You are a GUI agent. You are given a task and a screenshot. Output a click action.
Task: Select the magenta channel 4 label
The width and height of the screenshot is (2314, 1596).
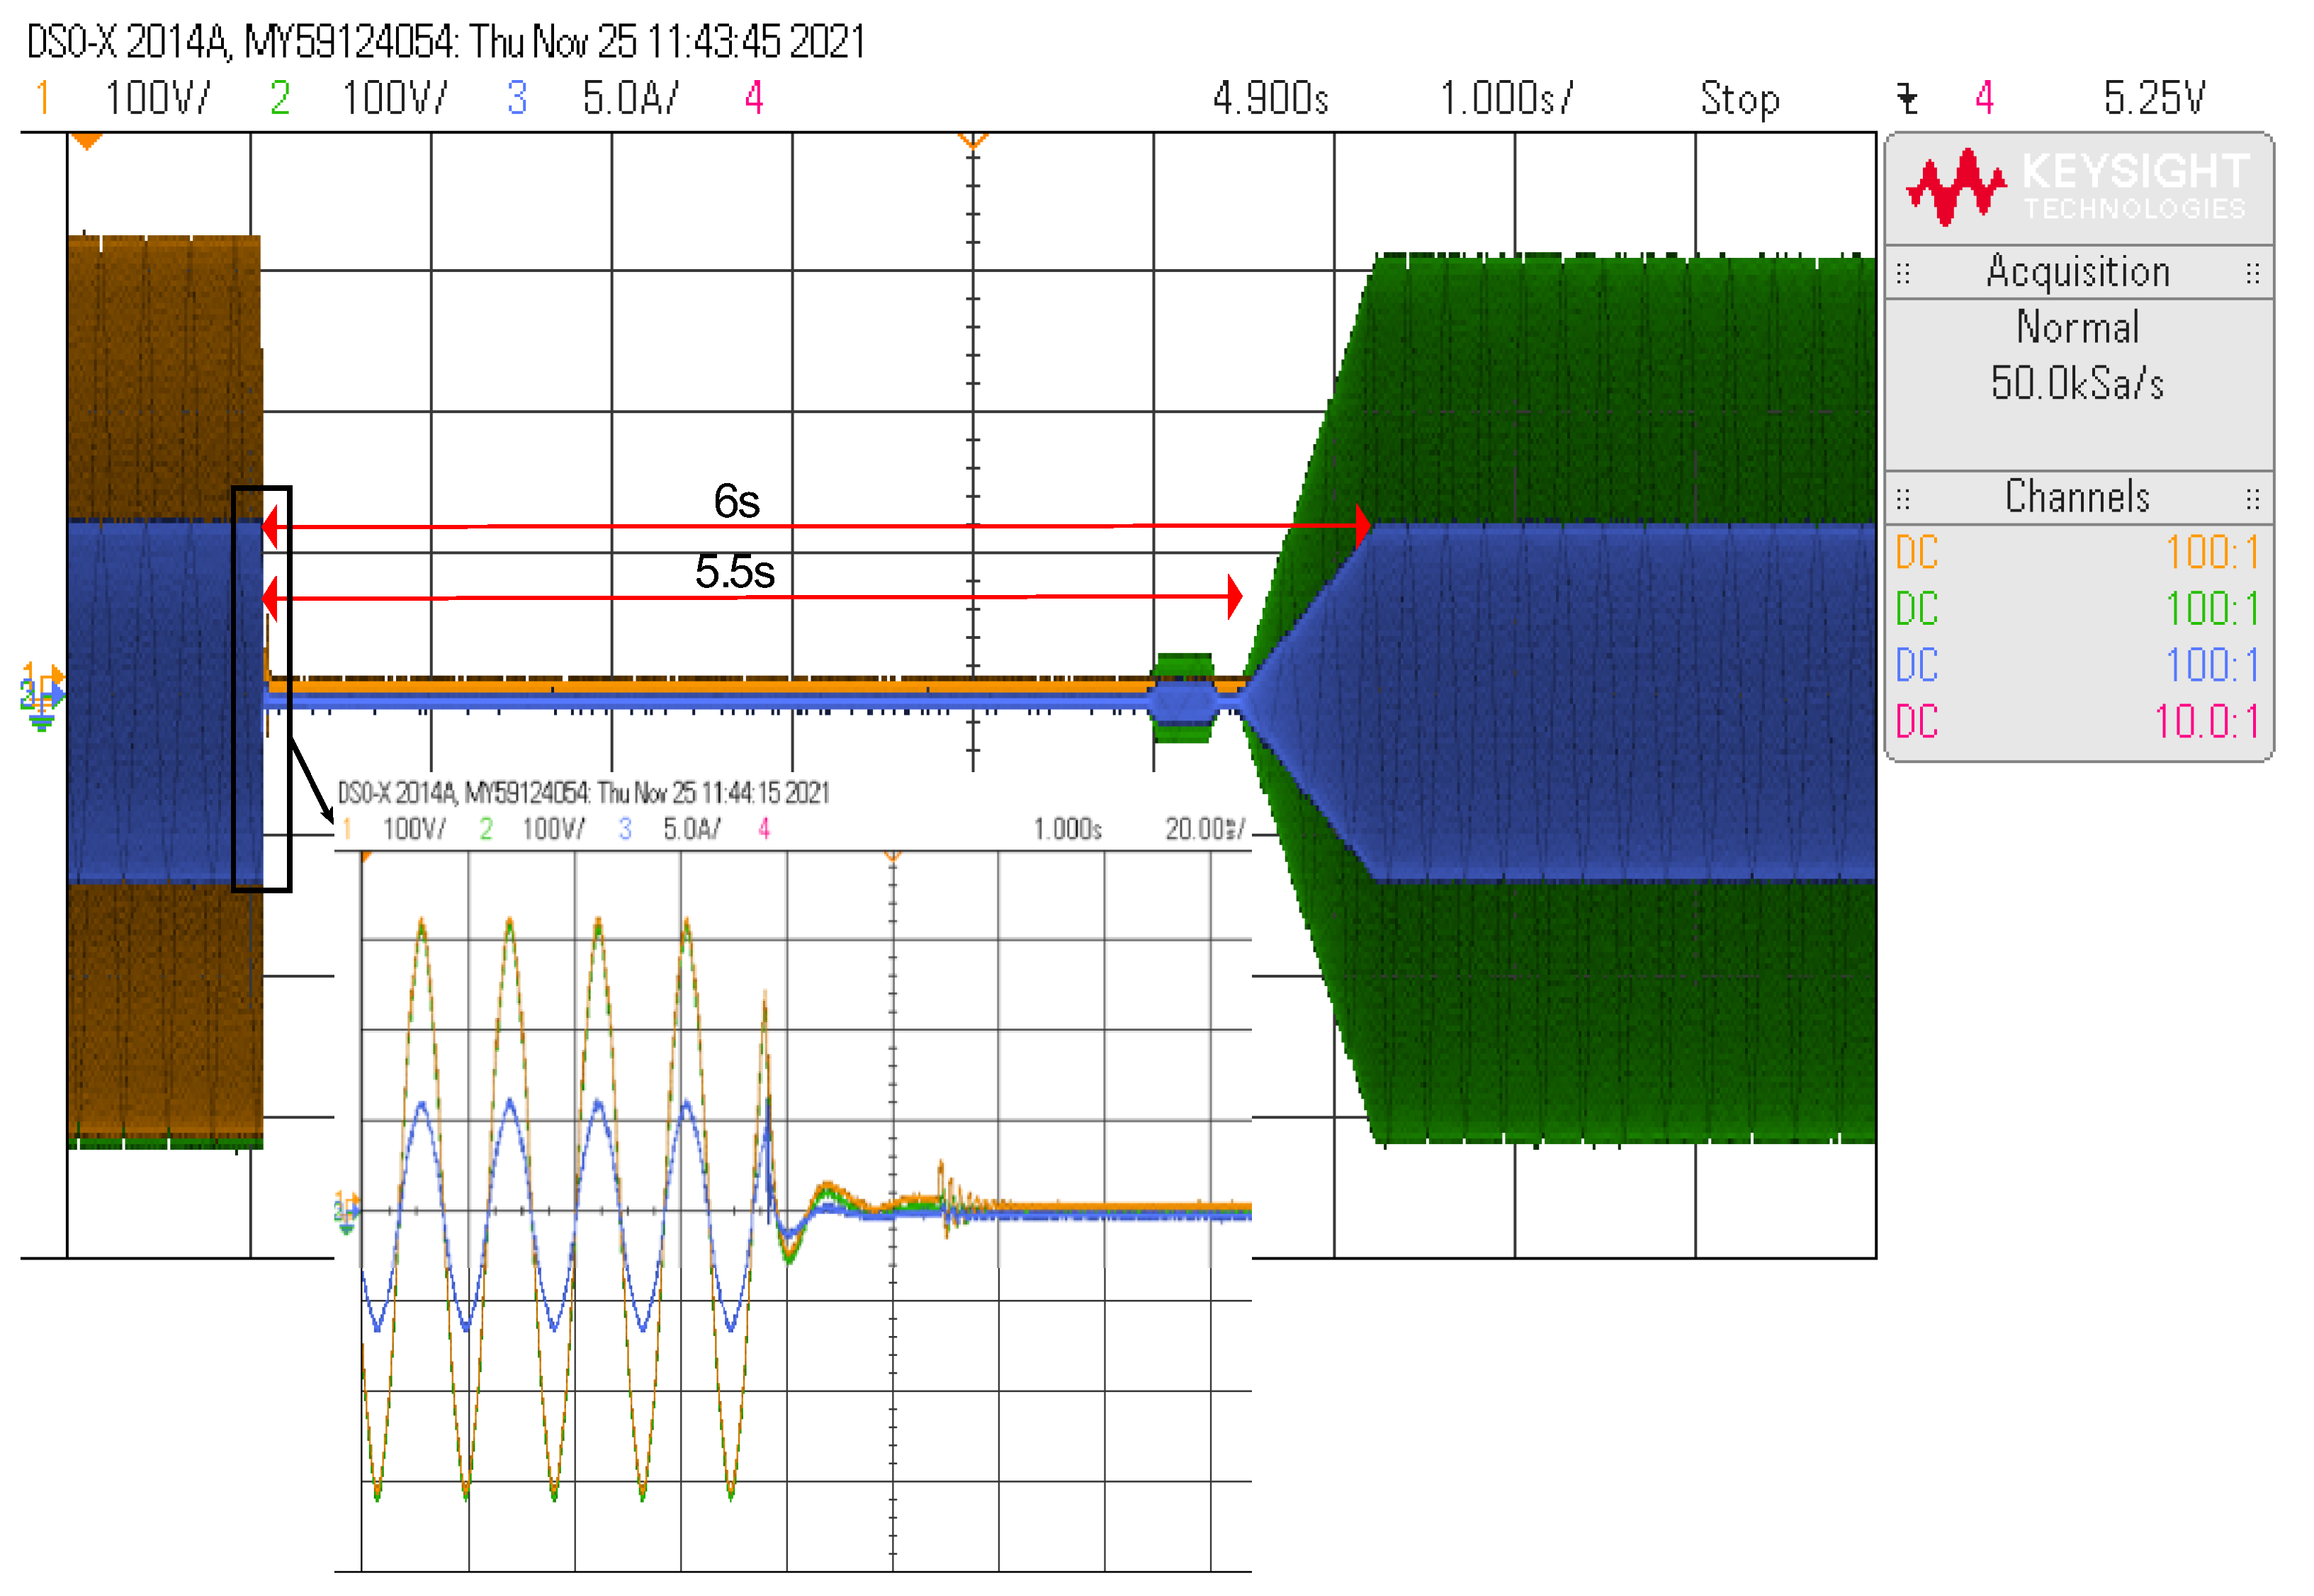(x=754, y=99)
